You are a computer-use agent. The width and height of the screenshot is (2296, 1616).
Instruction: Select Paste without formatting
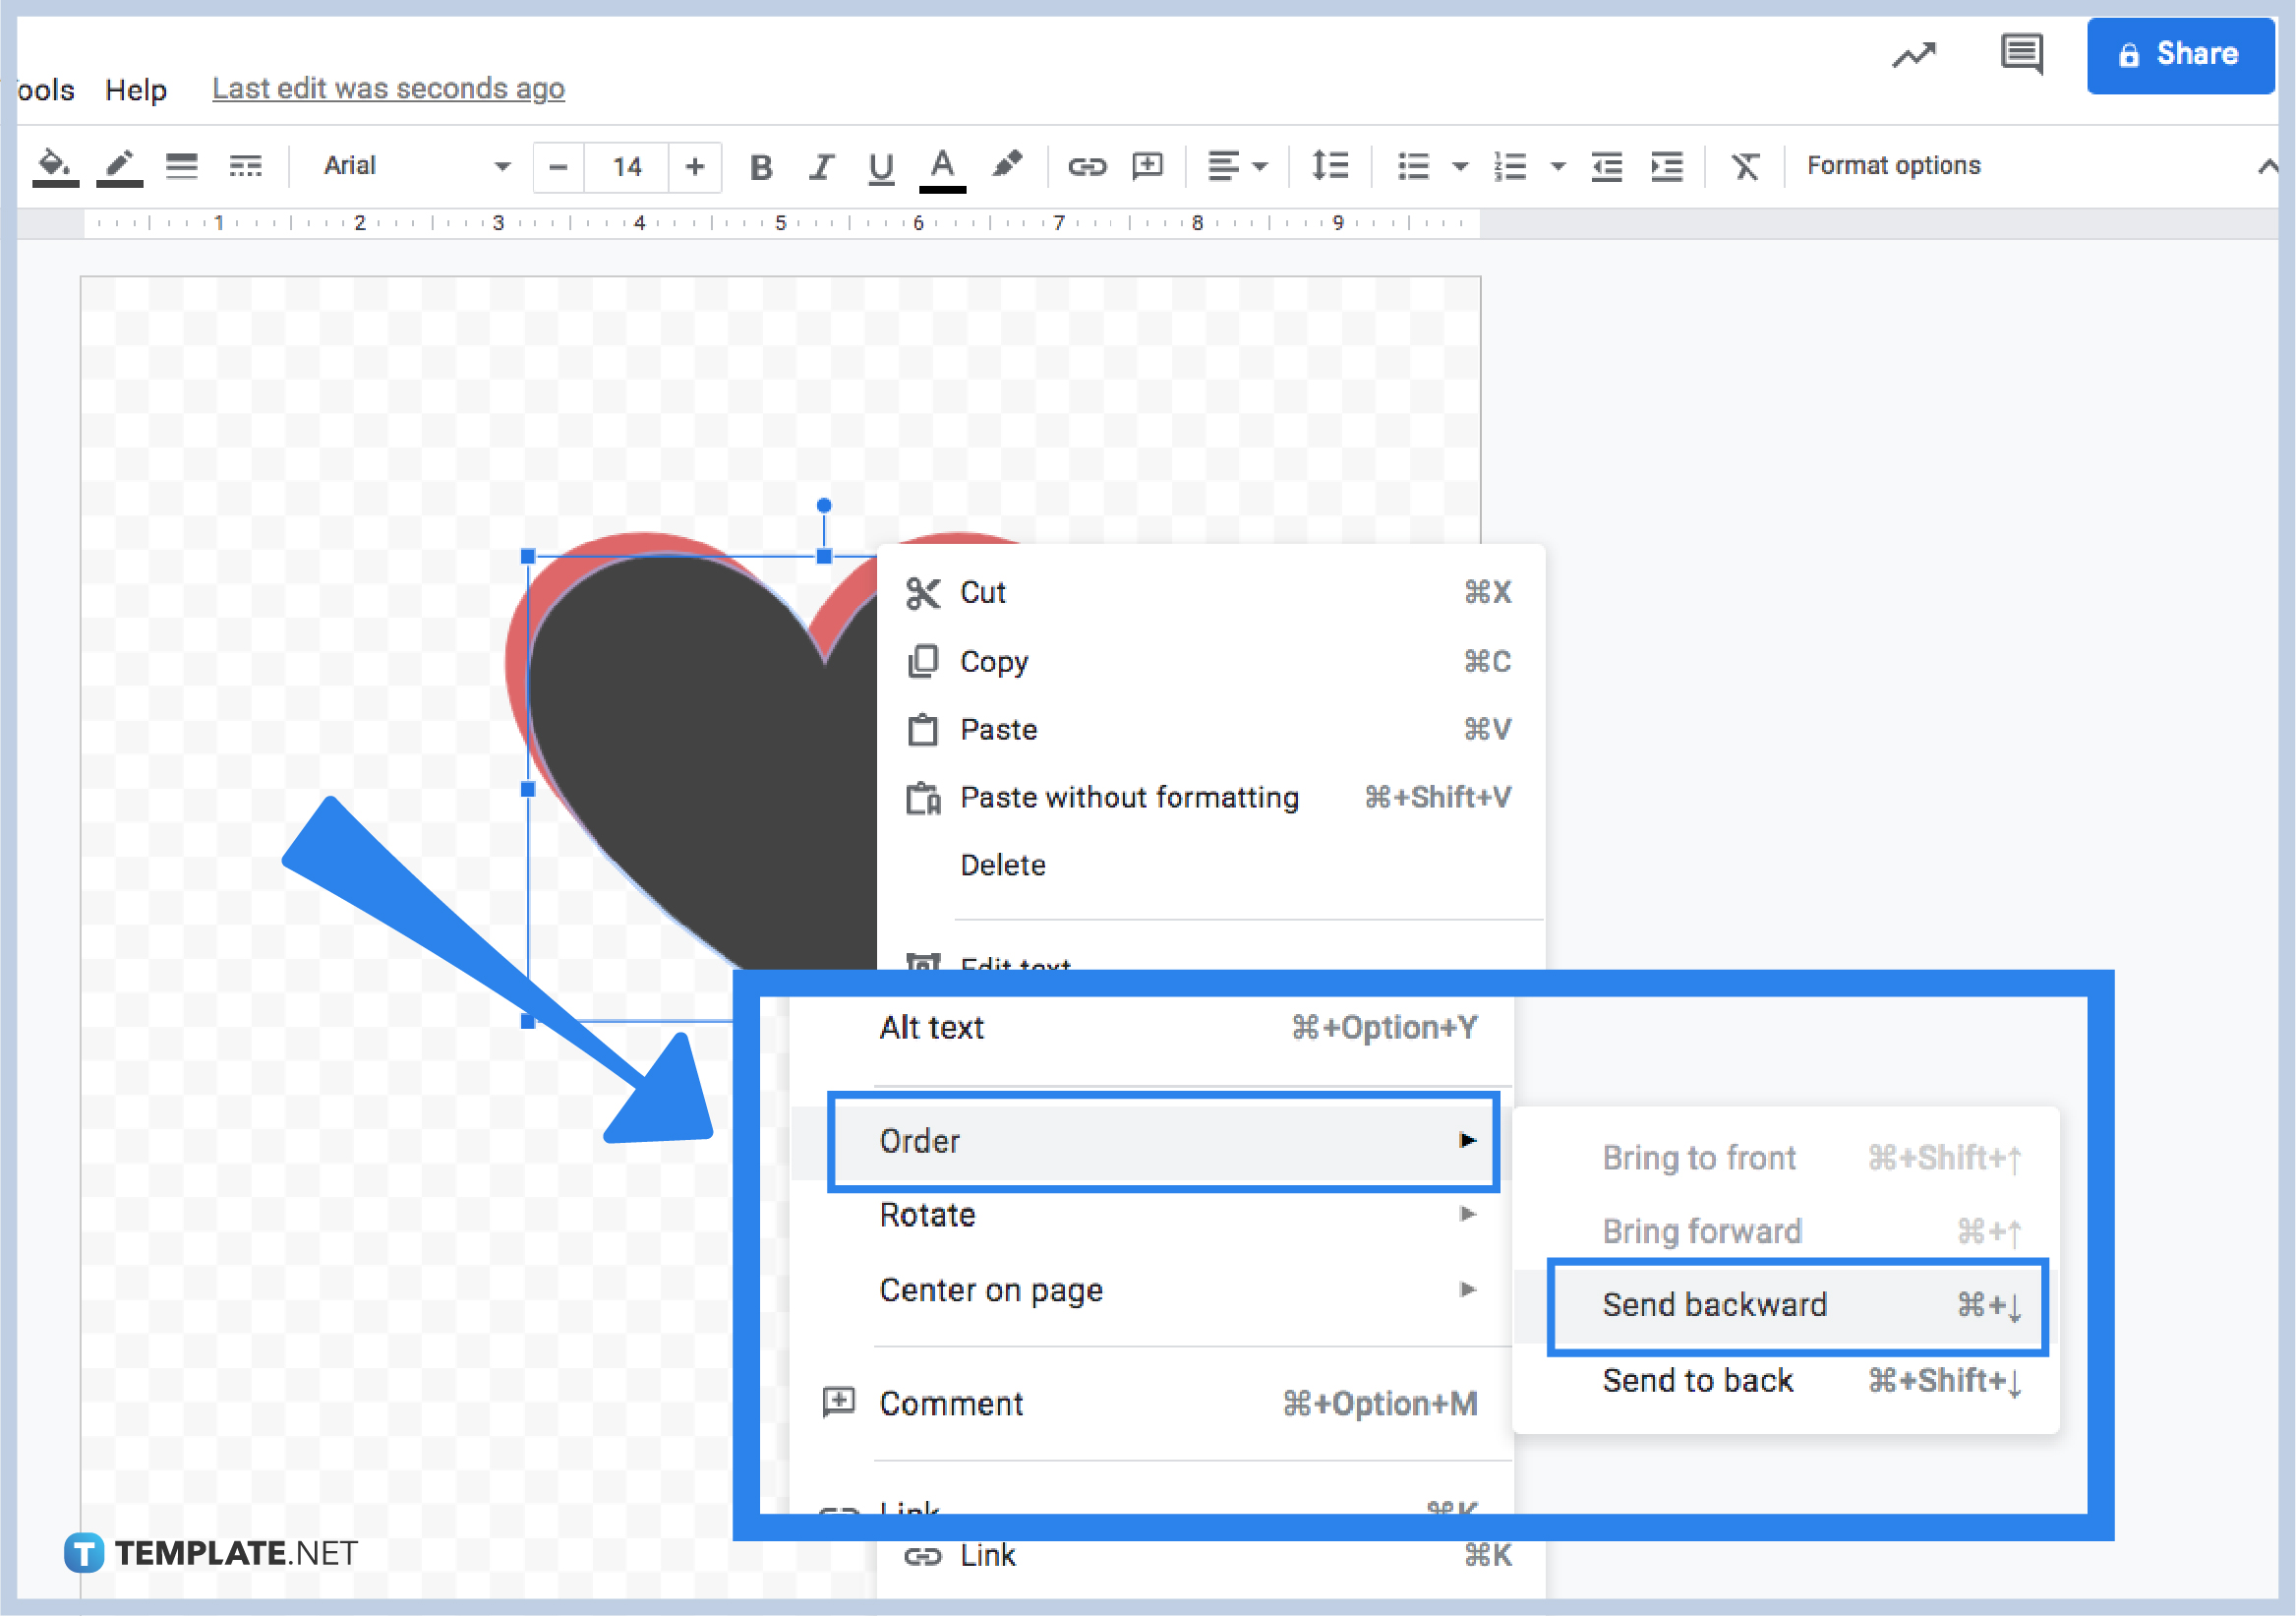(x=1210, y=797)
